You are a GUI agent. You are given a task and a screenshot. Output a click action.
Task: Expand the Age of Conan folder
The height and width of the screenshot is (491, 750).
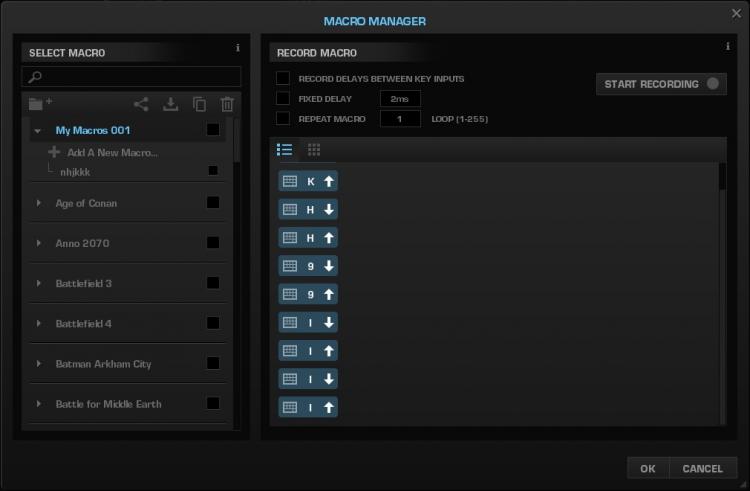(38, 203)
